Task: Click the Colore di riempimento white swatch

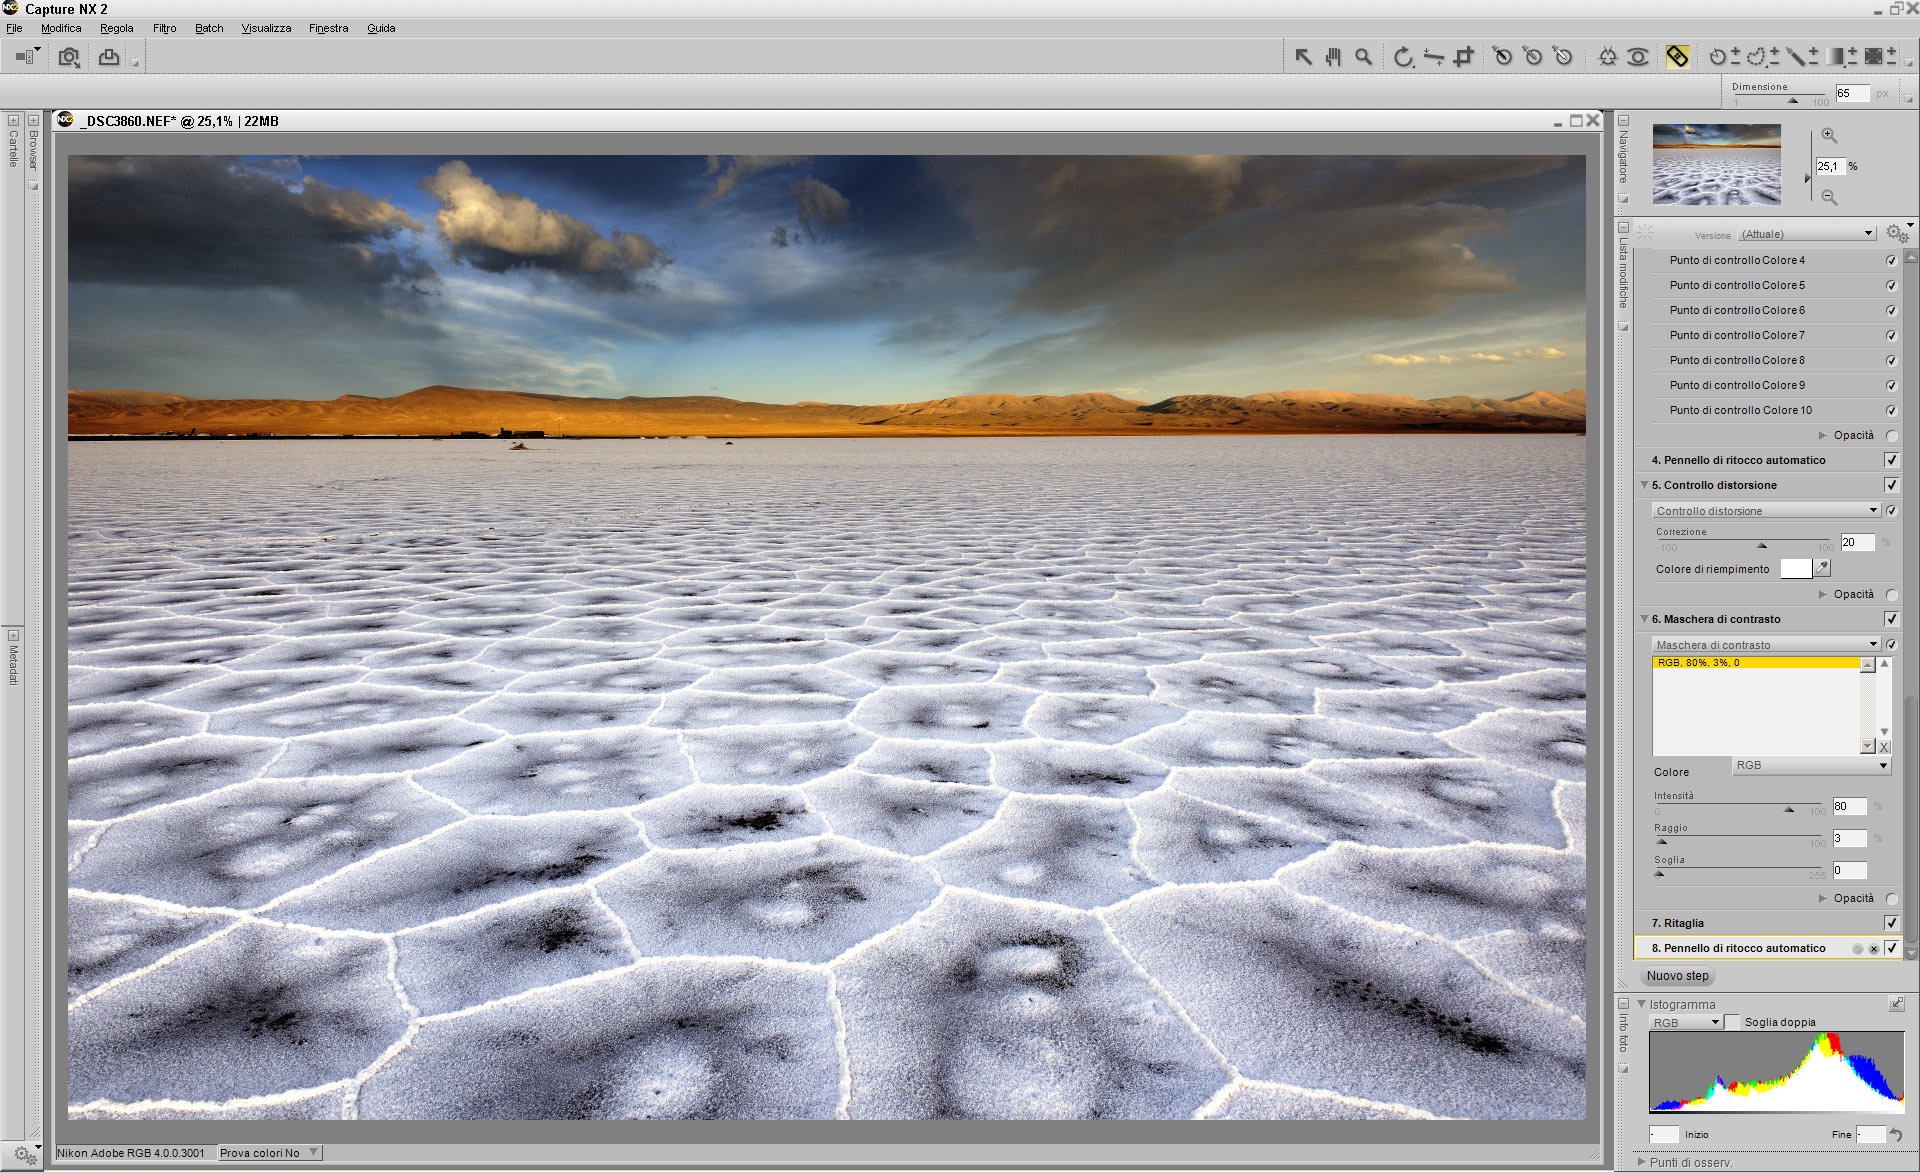Action: pyautogui.click(x=1795, y=569)
